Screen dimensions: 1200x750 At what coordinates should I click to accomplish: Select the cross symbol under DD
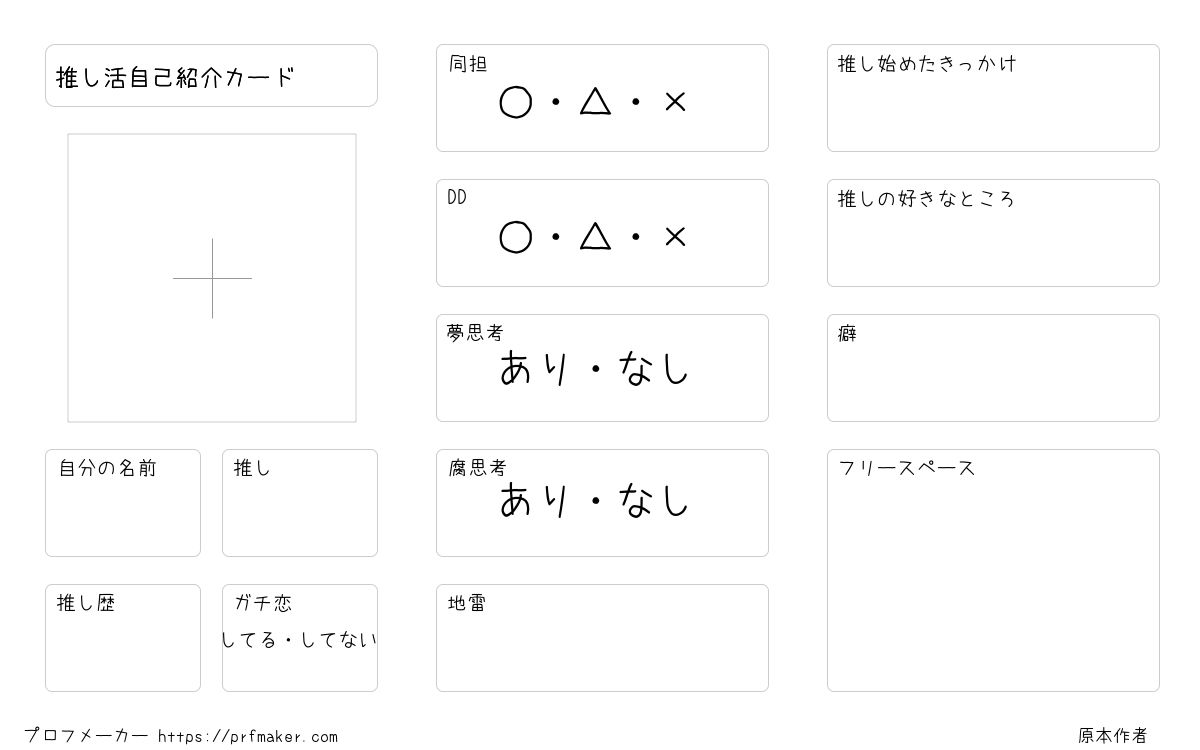pyautogui.click(x=675, y=236)
